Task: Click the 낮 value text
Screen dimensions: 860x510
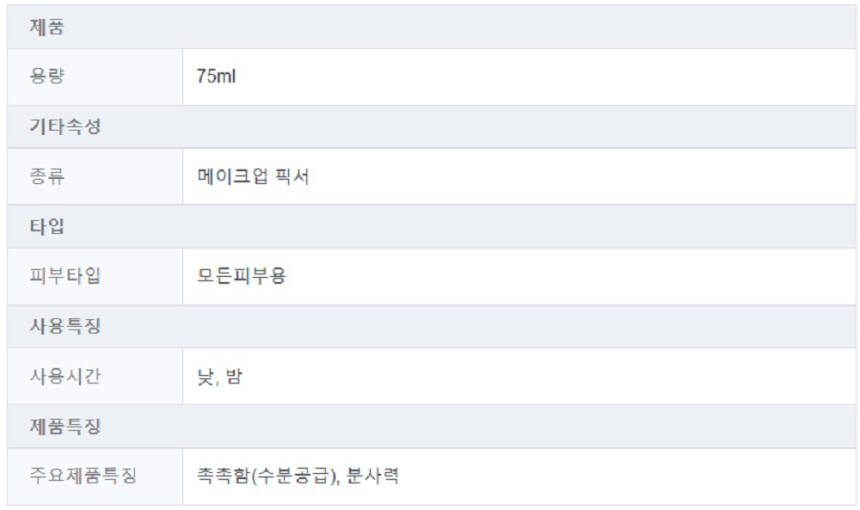Action: click(x=204, y=376)
